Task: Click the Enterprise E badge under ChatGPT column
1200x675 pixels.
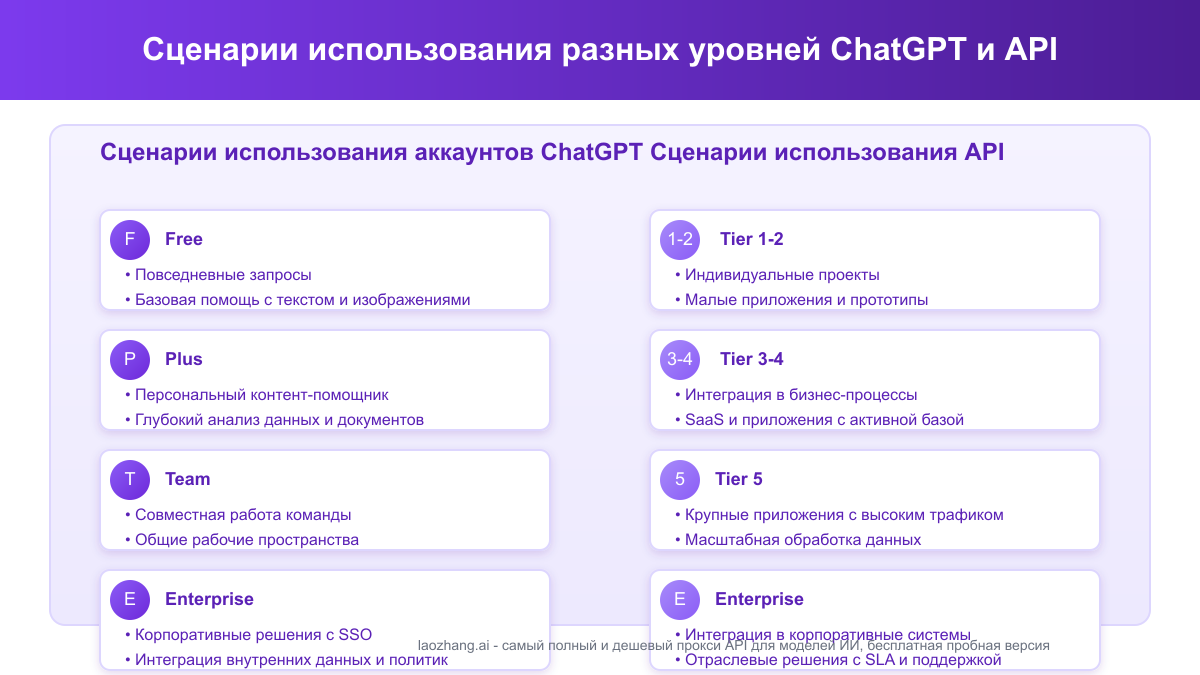Action: point(129,600)
